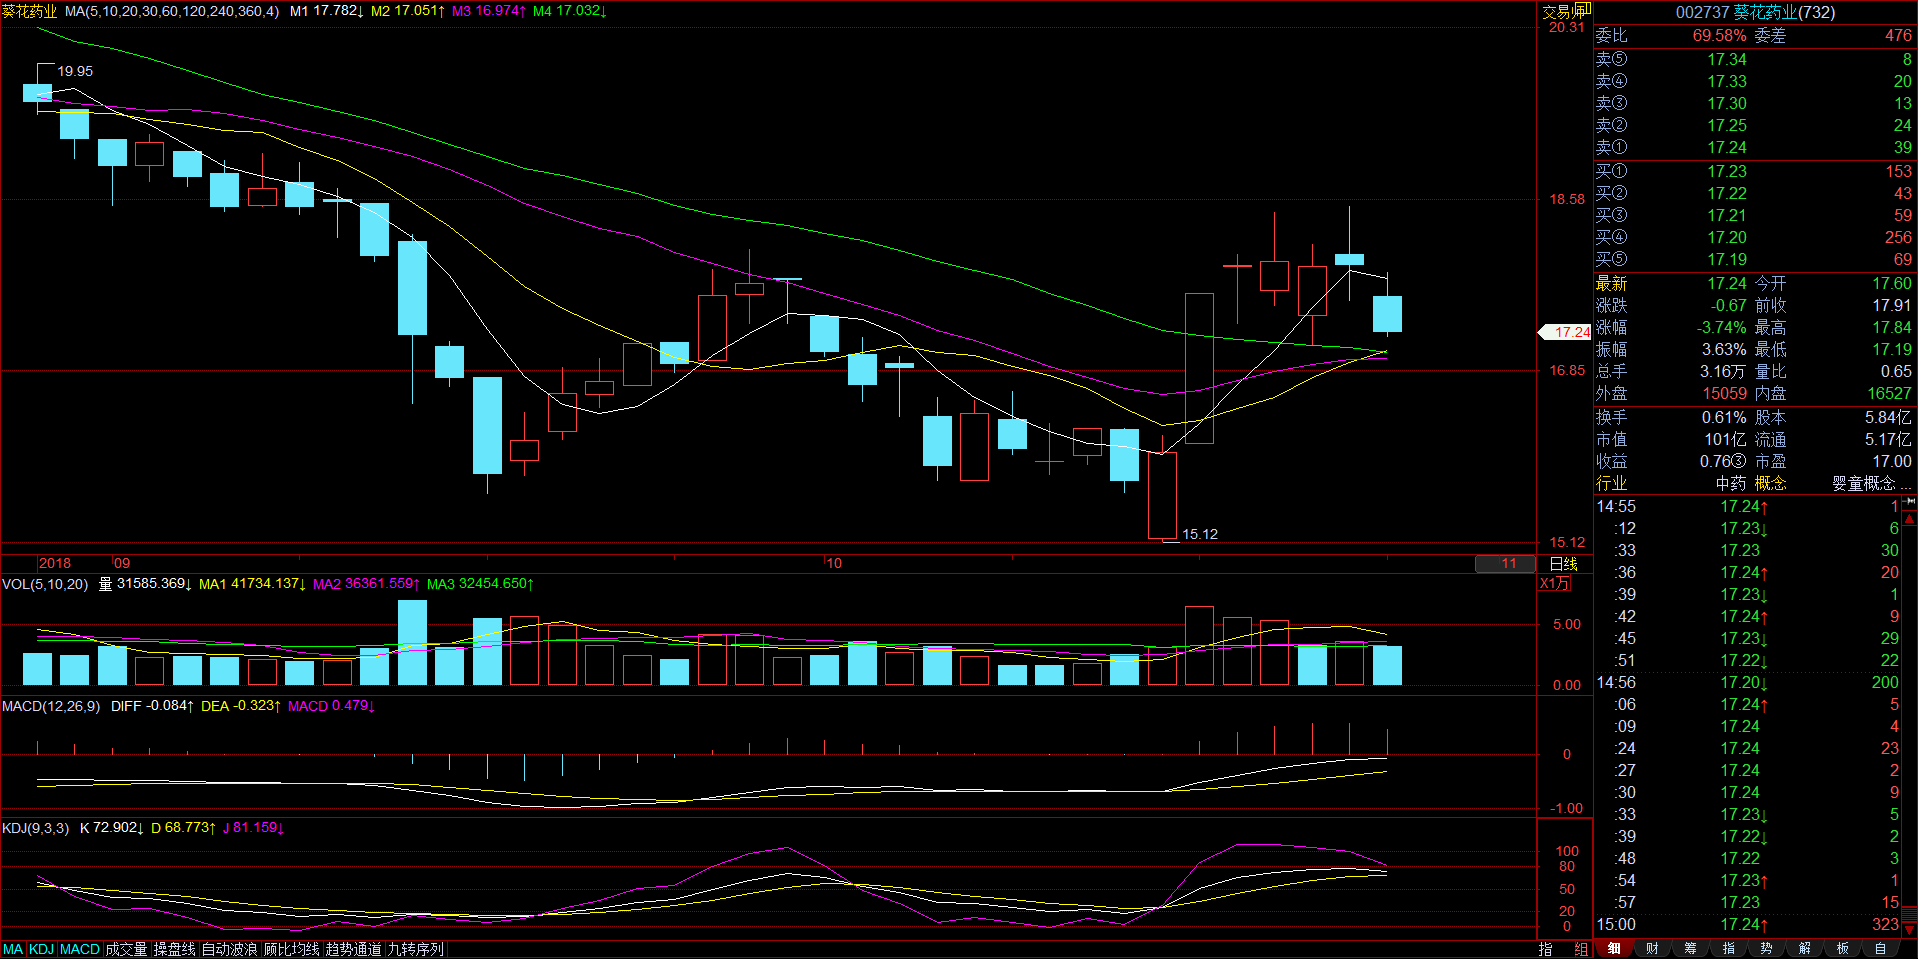
Task: Click the 内盘 value 16527
Action: [1889, 393]
